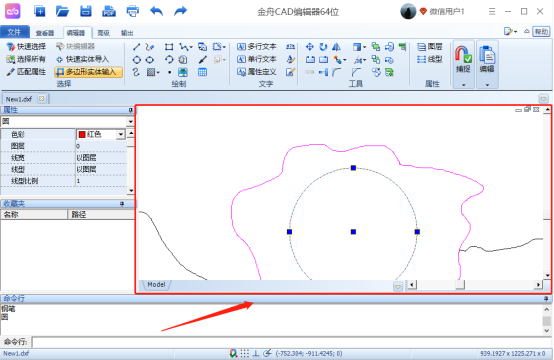
Task: Insert a table with the grid icon
Action: 202,72
